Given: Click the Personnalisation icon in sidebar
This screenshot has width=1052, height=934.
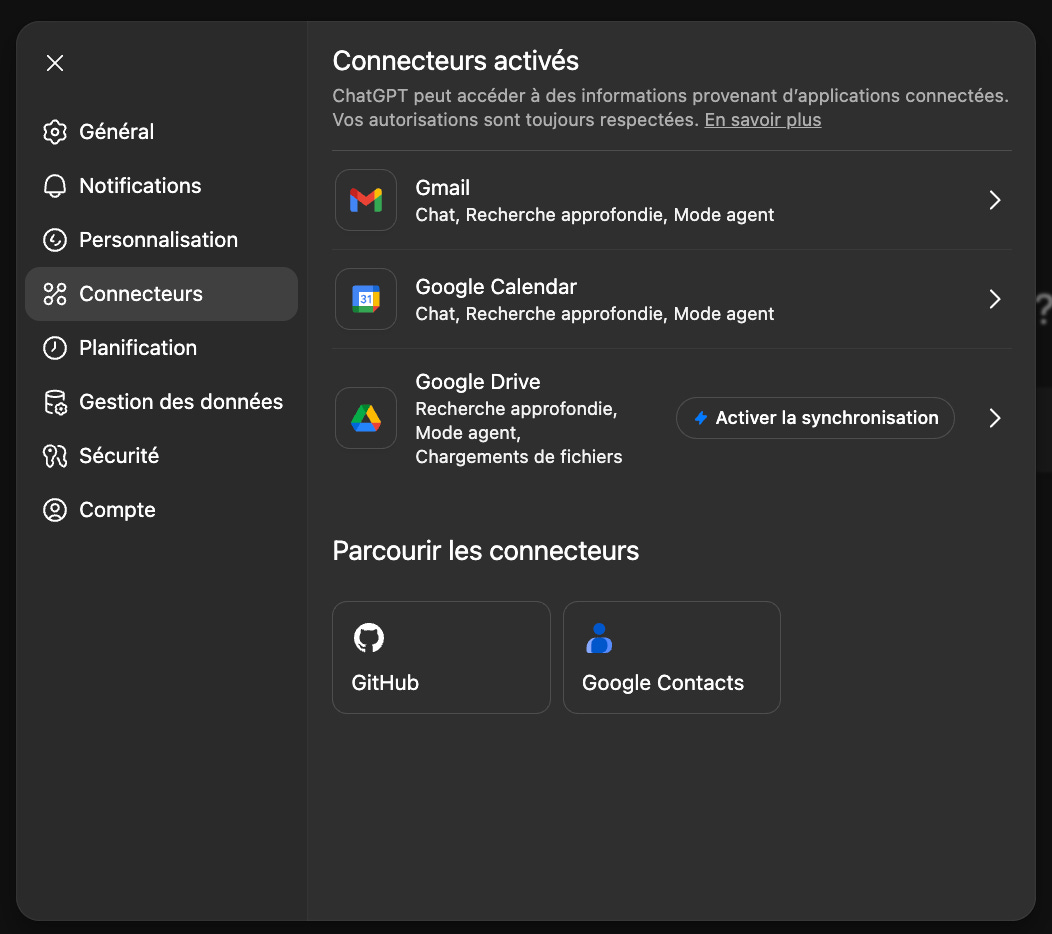Looking at the screenshot, I should pyautogui.click(x=55, y=240).
